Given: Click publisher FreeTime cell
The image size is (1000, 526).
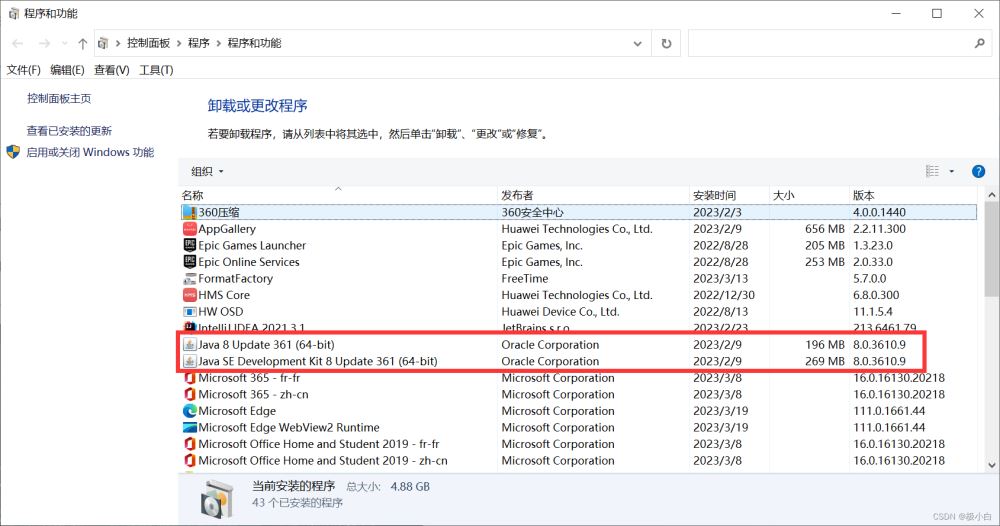Looking at the screenshot, I should 525,279.
